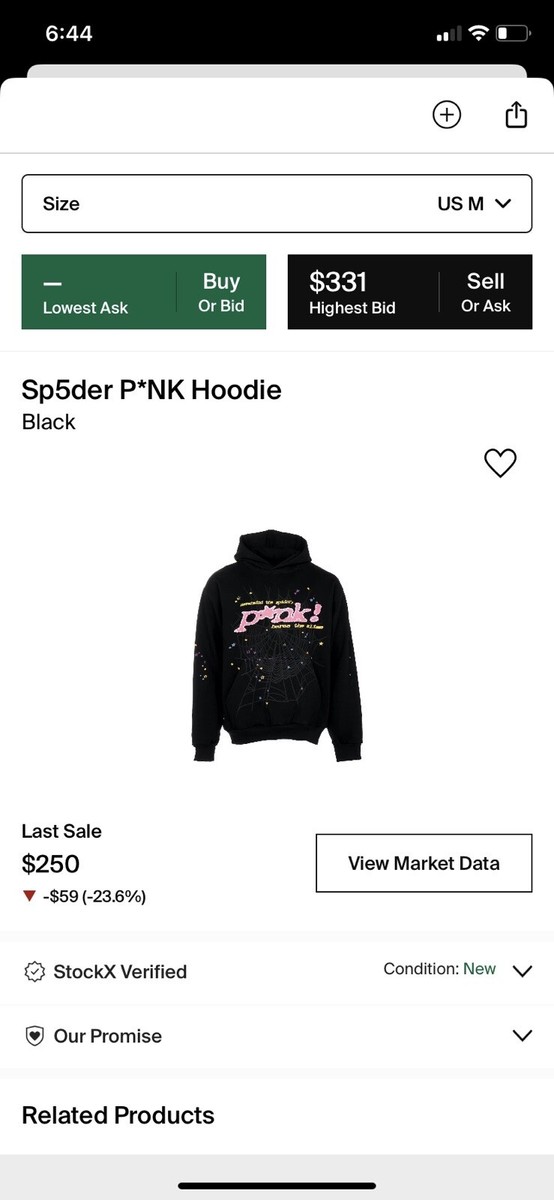Tap the cellular signal bars icon
554x1200 pixels.
pos(449,35)
